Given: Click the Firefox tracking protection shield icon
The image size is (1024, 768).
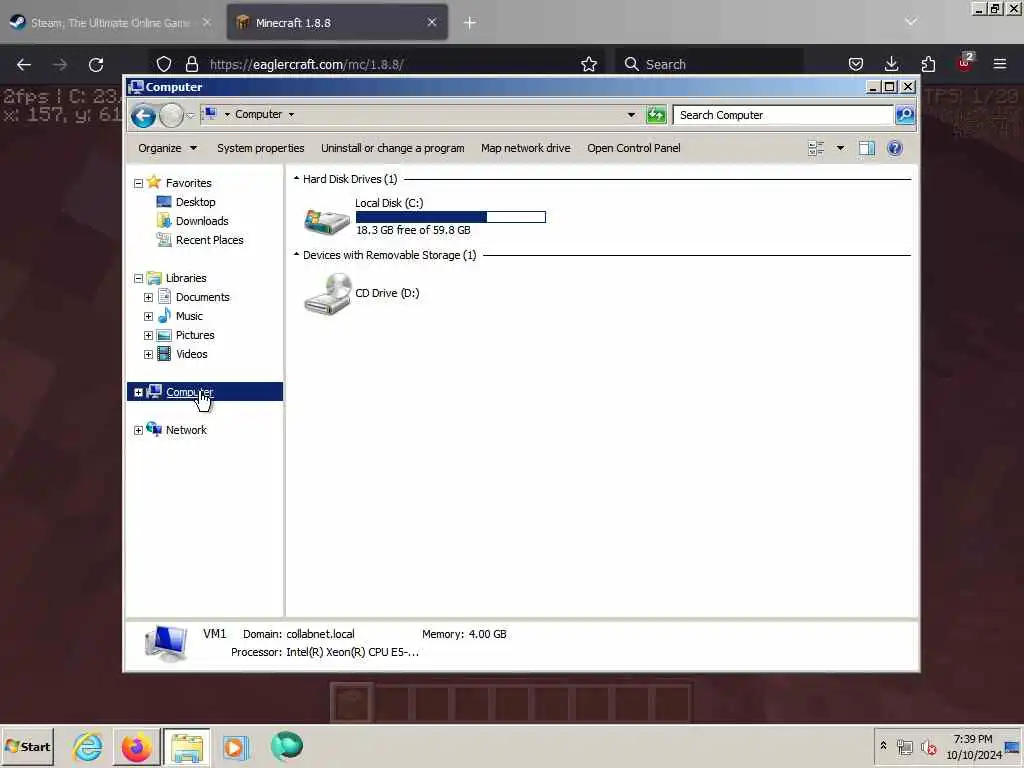Looking at the screenshot, I should tap(164, 64).
